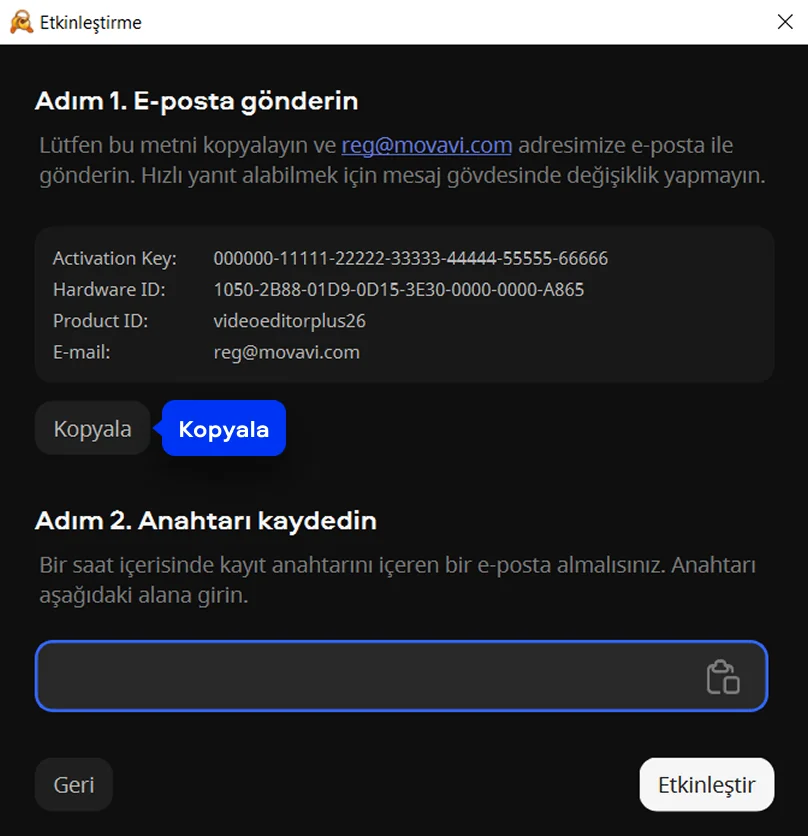Click the "Adım 1. E-posta gönderin" heading
808x836 pixels.
tap(196, 101)
